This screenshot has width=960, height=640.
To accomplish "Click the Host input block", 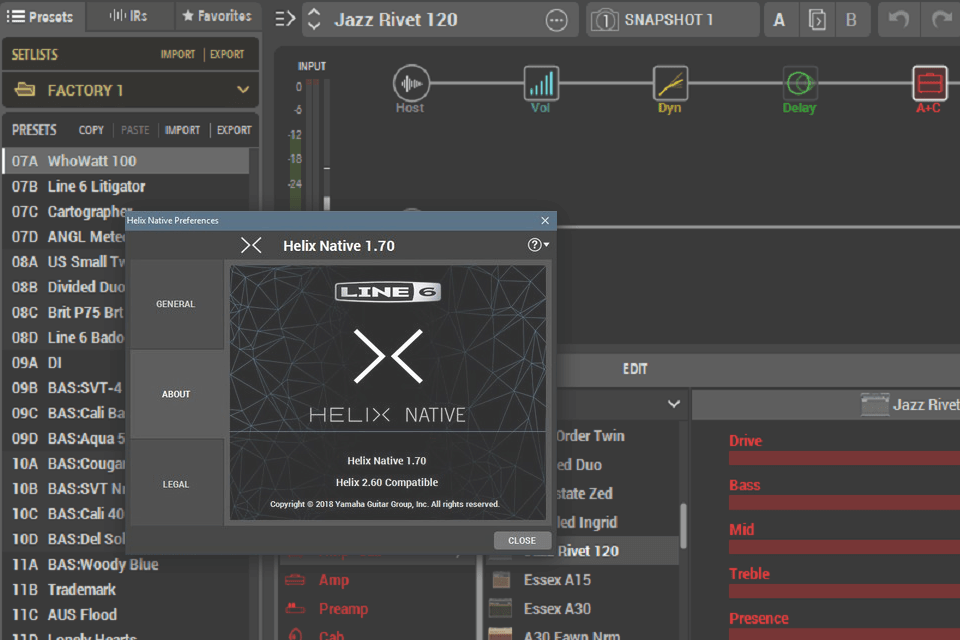I will pyautogui.click(x=410, y=84).
